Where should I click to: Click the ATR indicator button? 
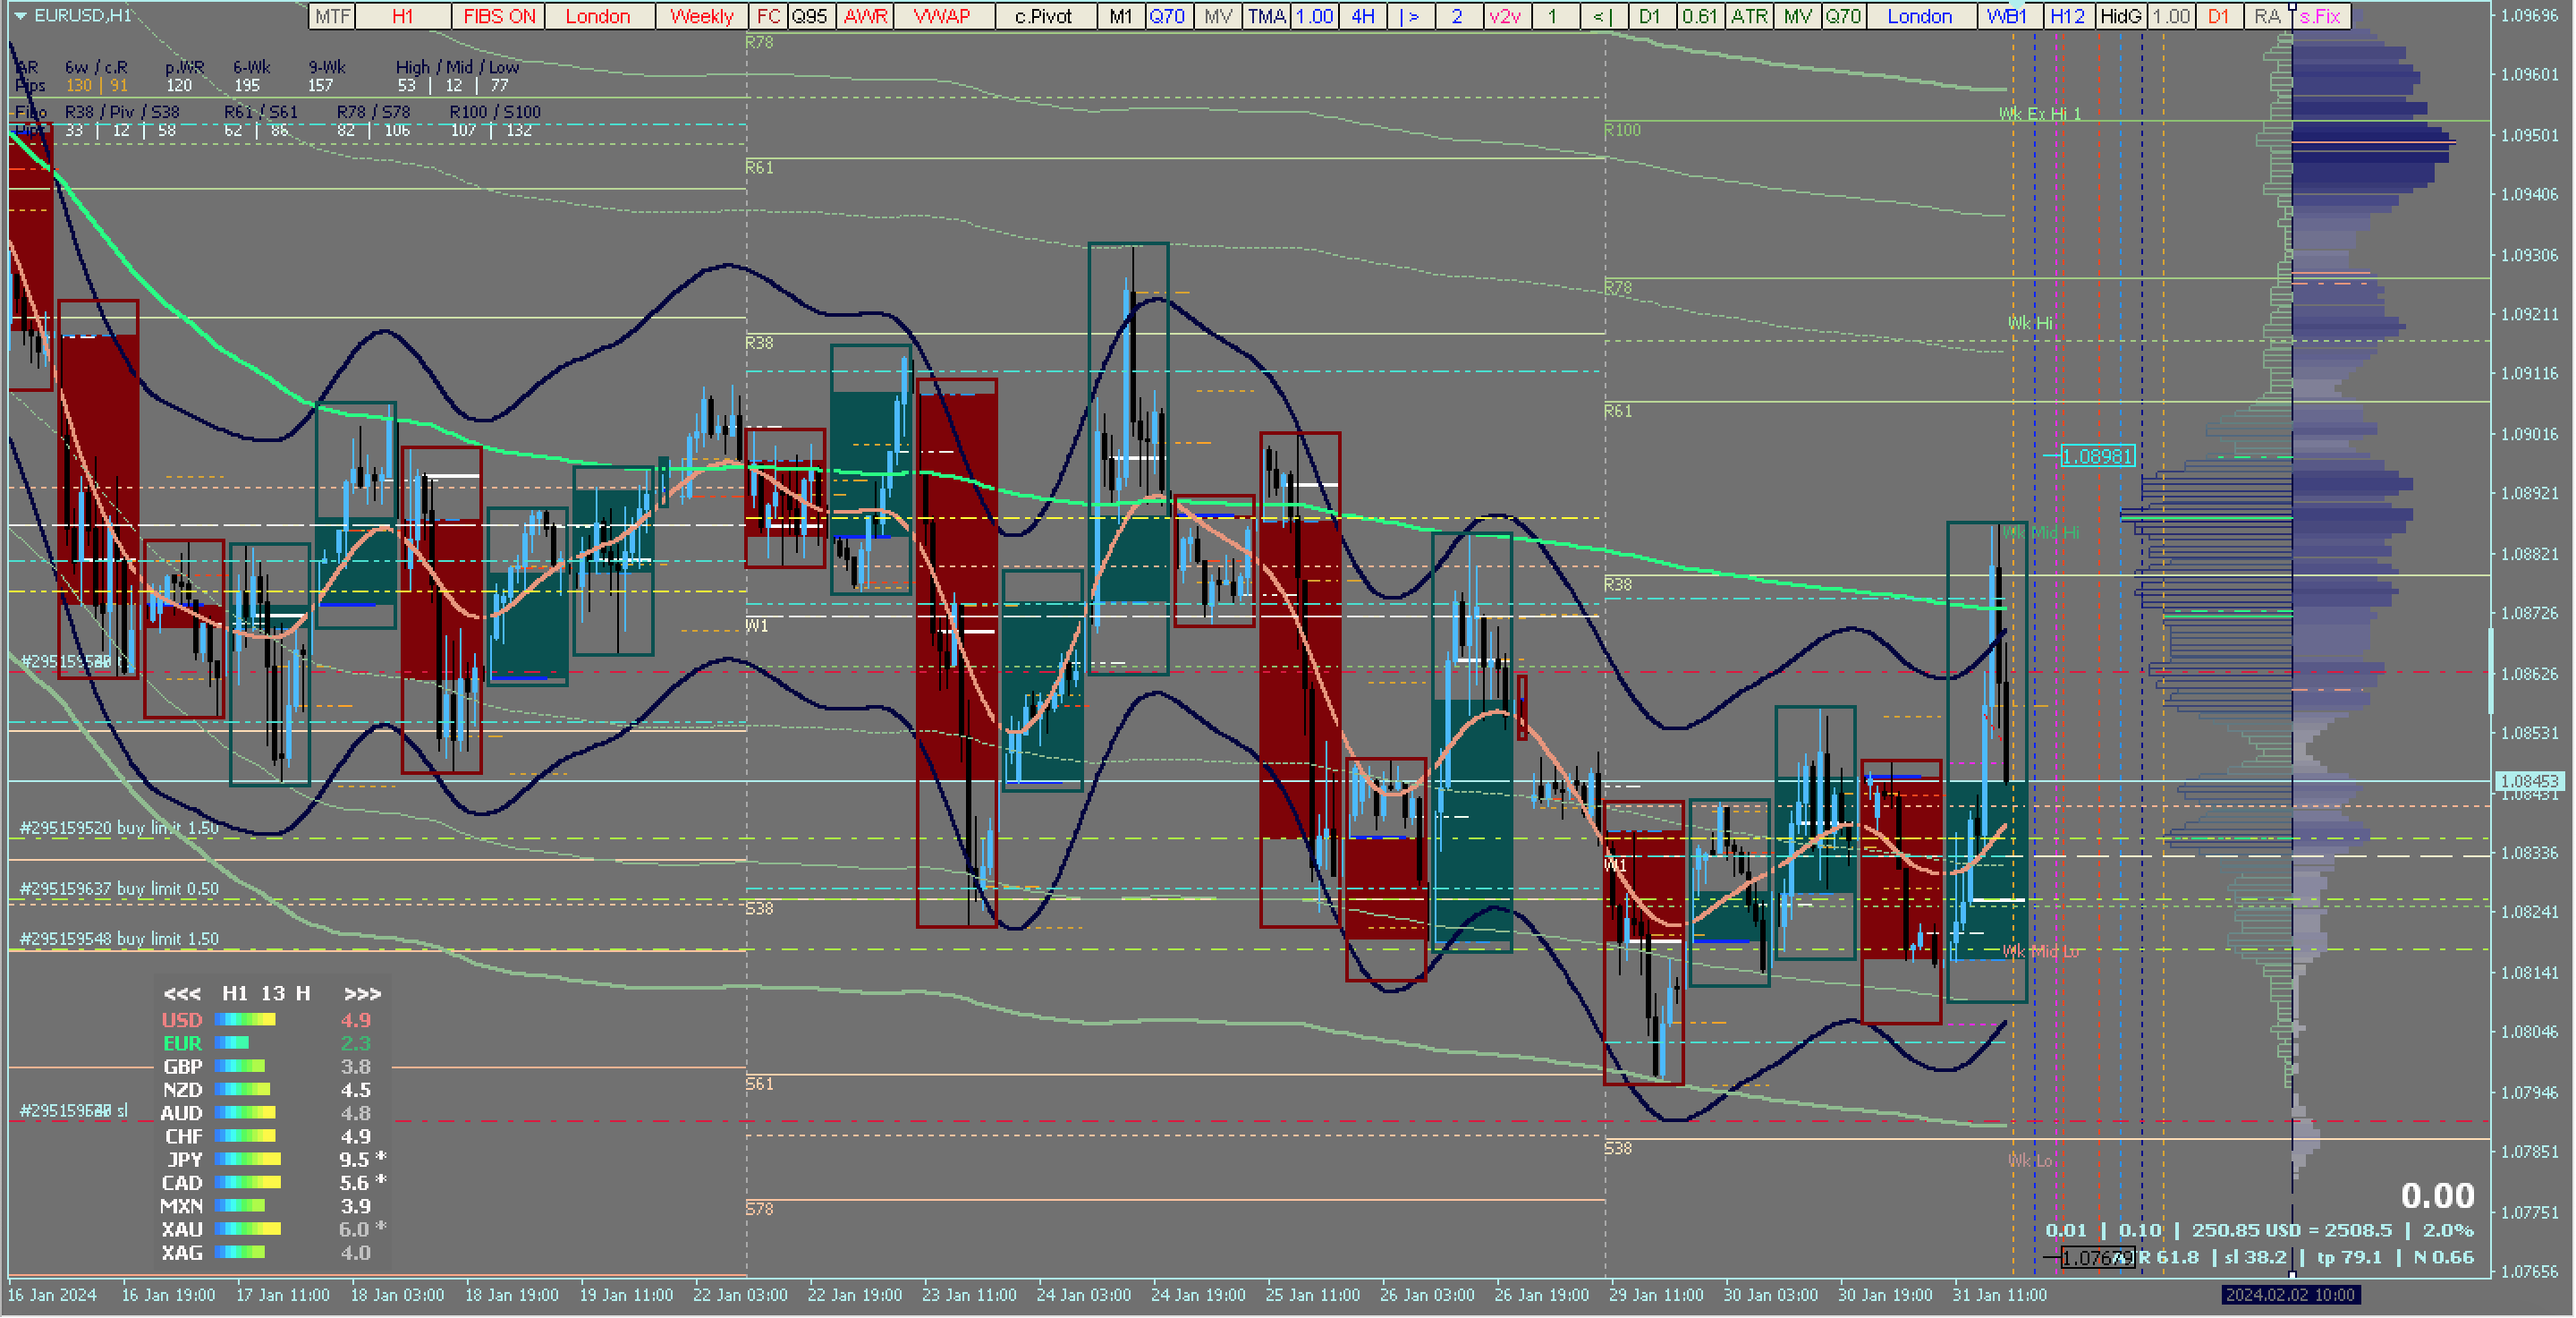click(x=1749, y=16)
